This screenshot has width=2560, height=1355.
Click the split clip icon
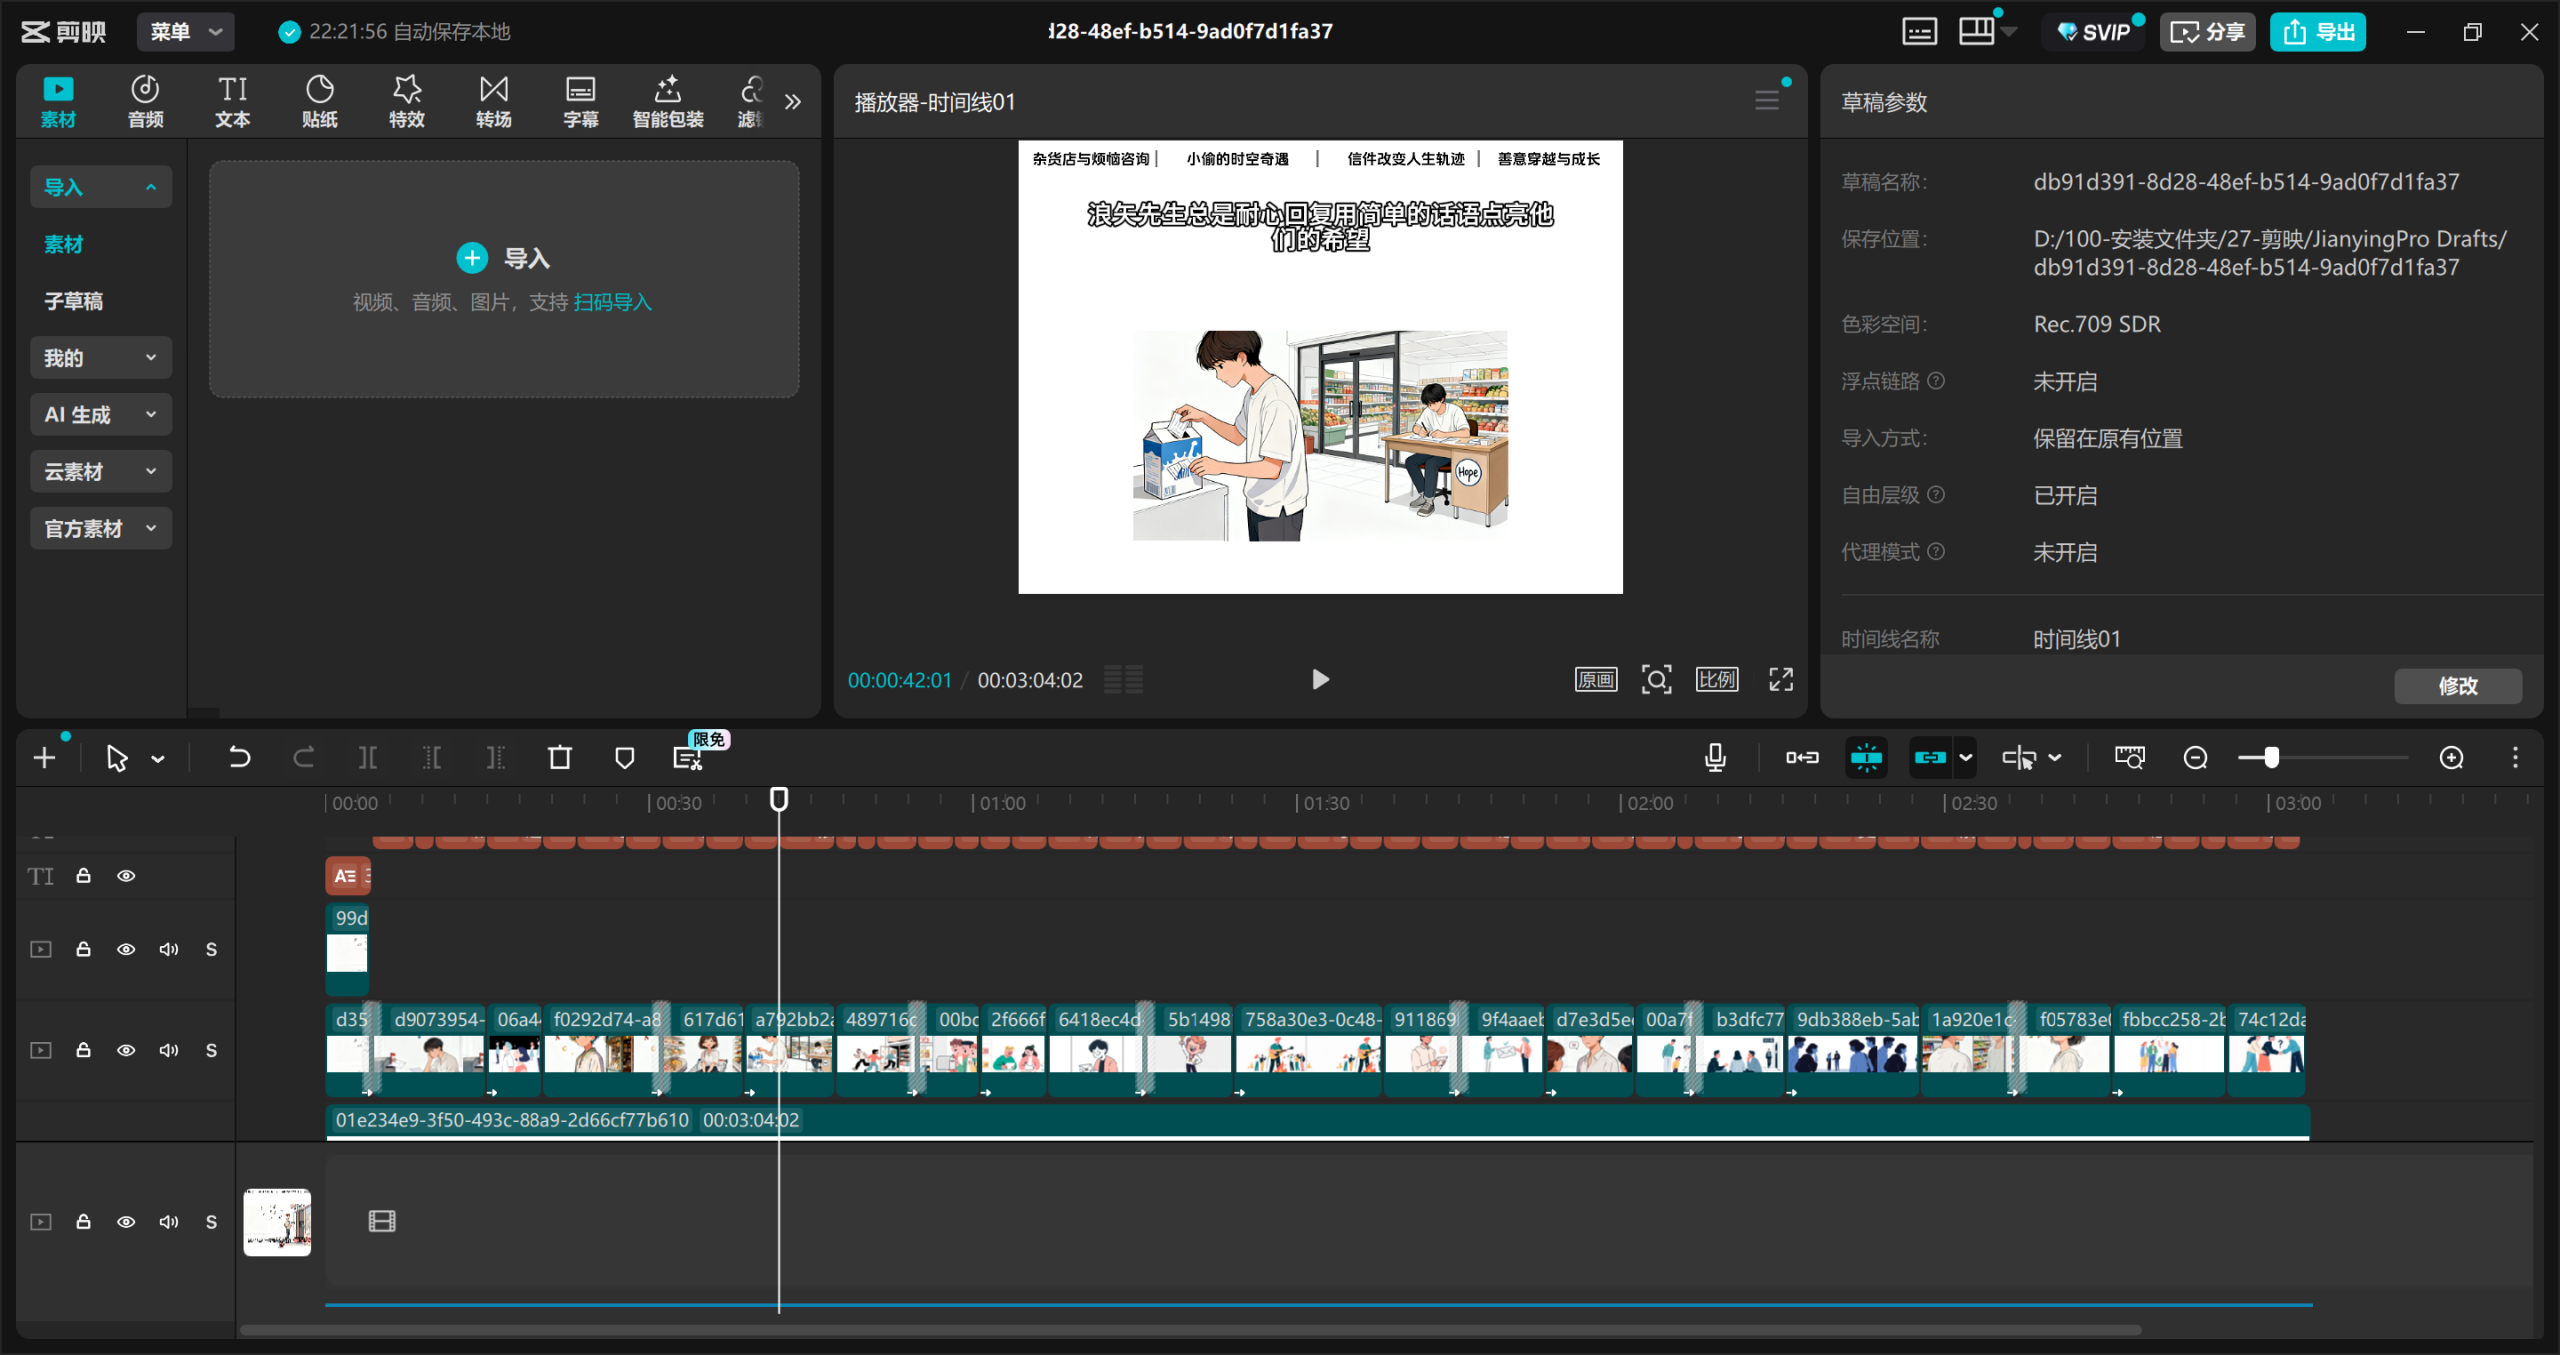pos(367,758)
